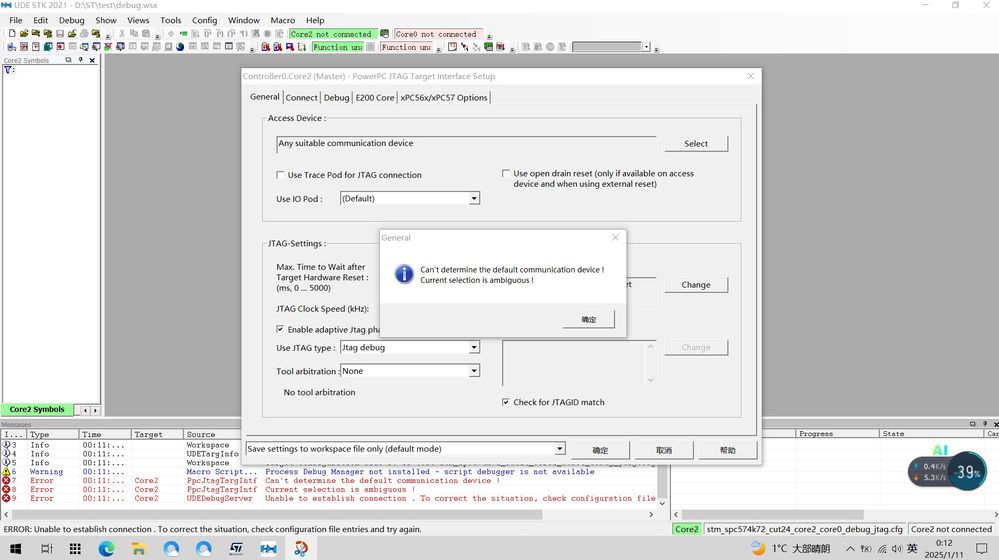The width and height of the screenshot is (999, 560).
Task: Open the Macro menu
Action: point(283,20)
